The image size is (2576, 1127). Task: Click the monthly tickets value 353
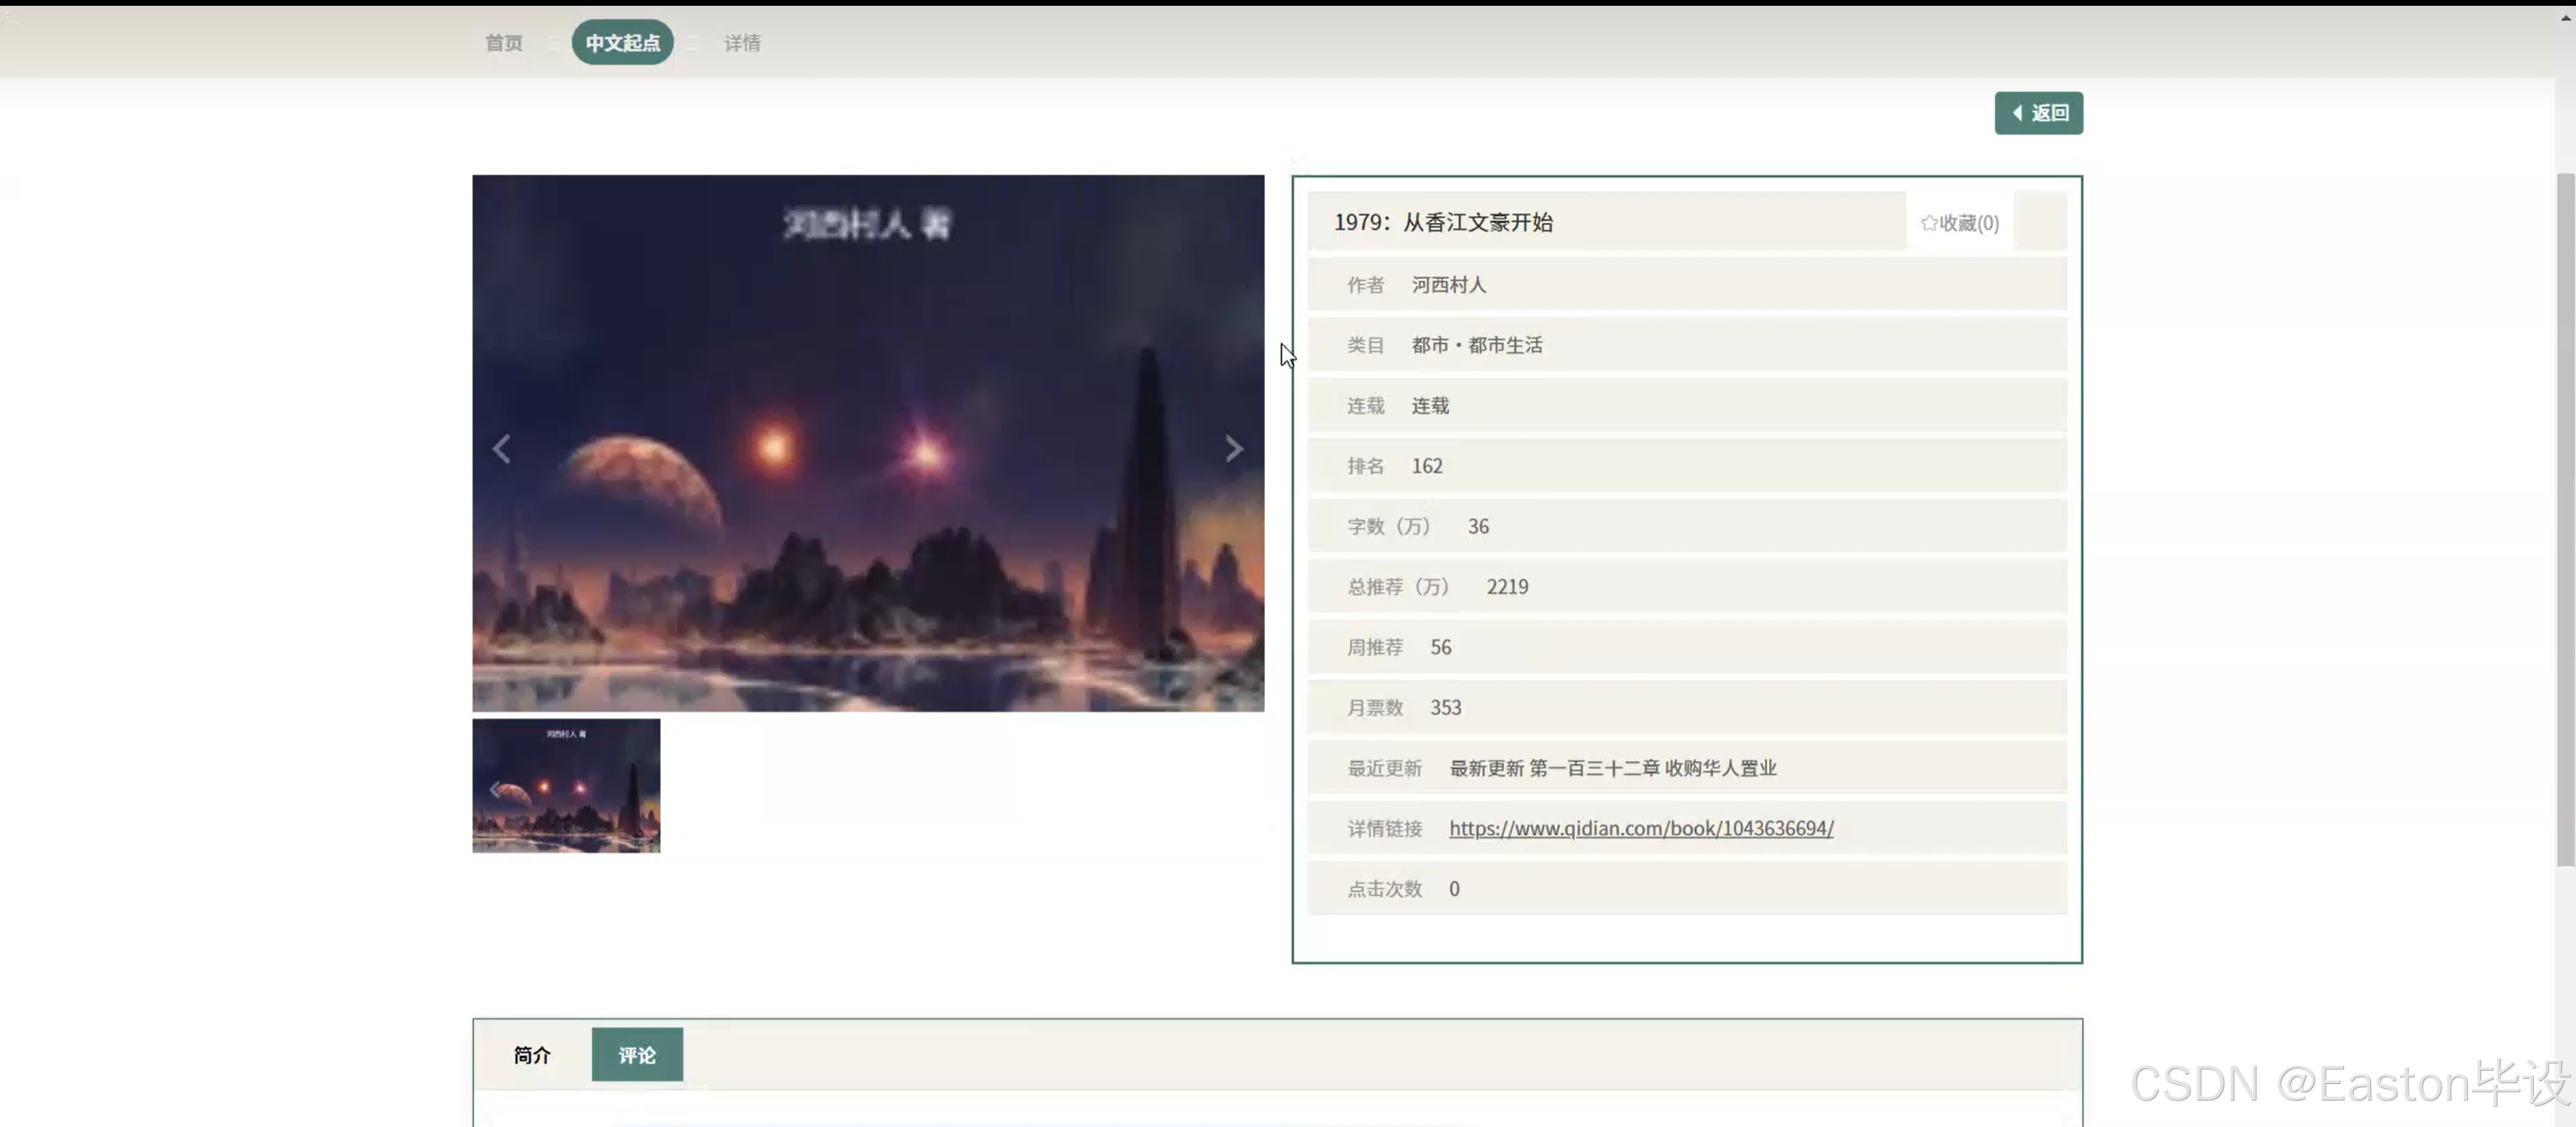(x=1445, y=708)
